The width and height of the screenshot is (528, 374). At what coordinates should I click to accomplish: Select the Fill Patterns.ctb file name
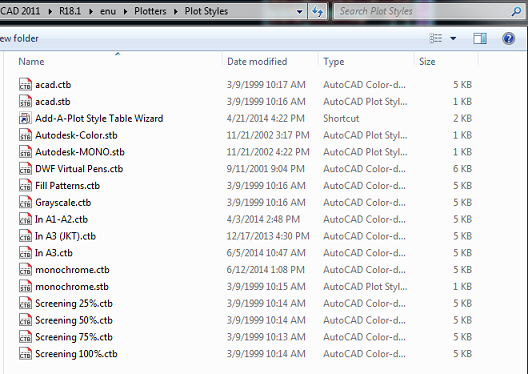click(67, 186)
